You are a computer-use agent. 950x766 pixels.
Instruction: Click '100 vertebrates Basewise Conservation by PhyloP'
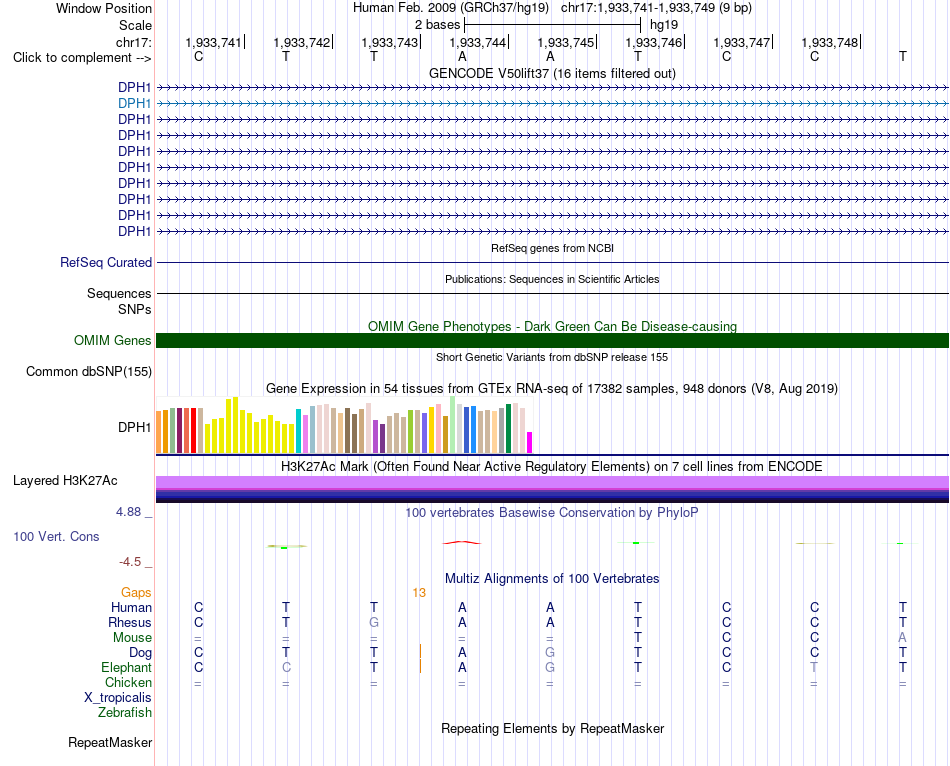[552, 513]
